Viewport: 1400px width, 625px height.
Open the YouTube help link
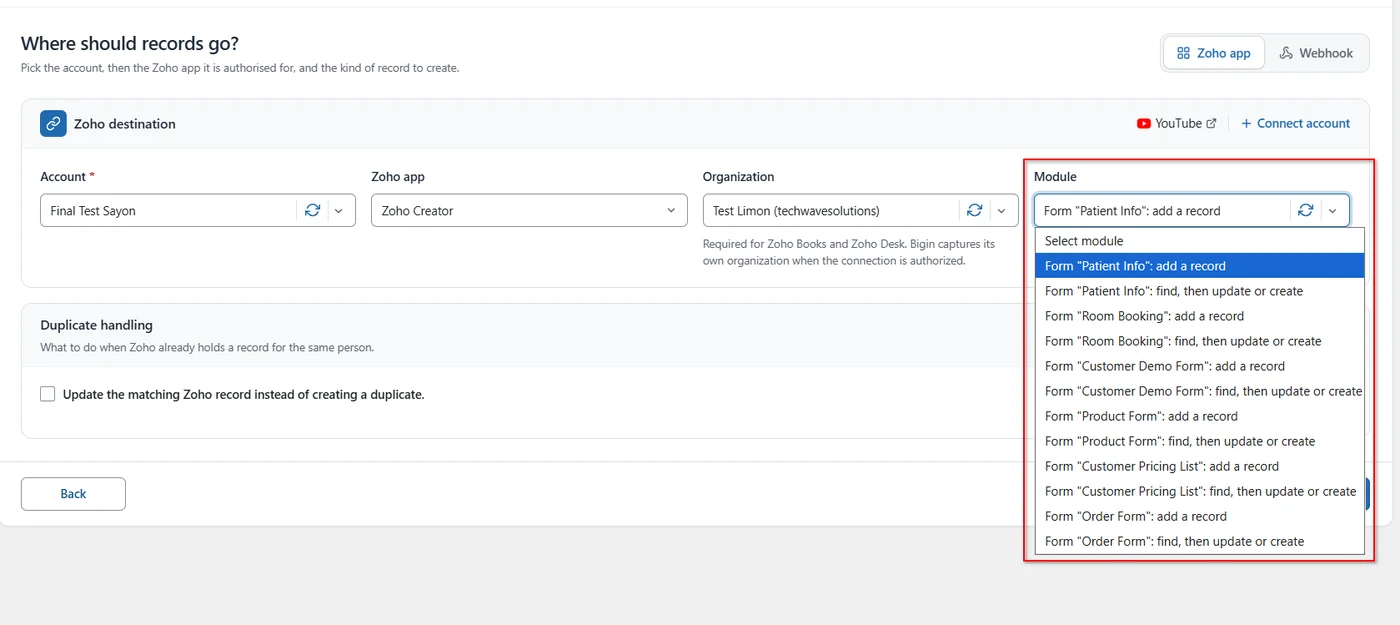(x=1178, y=124)
